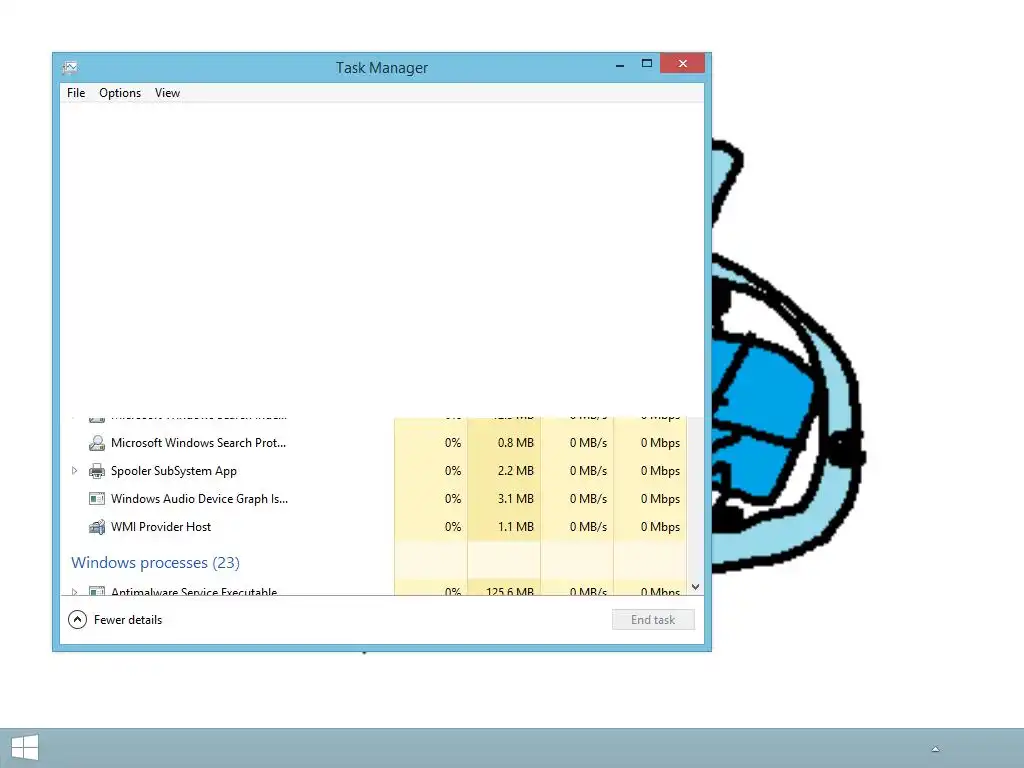Open the File menu

pyautogui.click(x=76, y=93)
